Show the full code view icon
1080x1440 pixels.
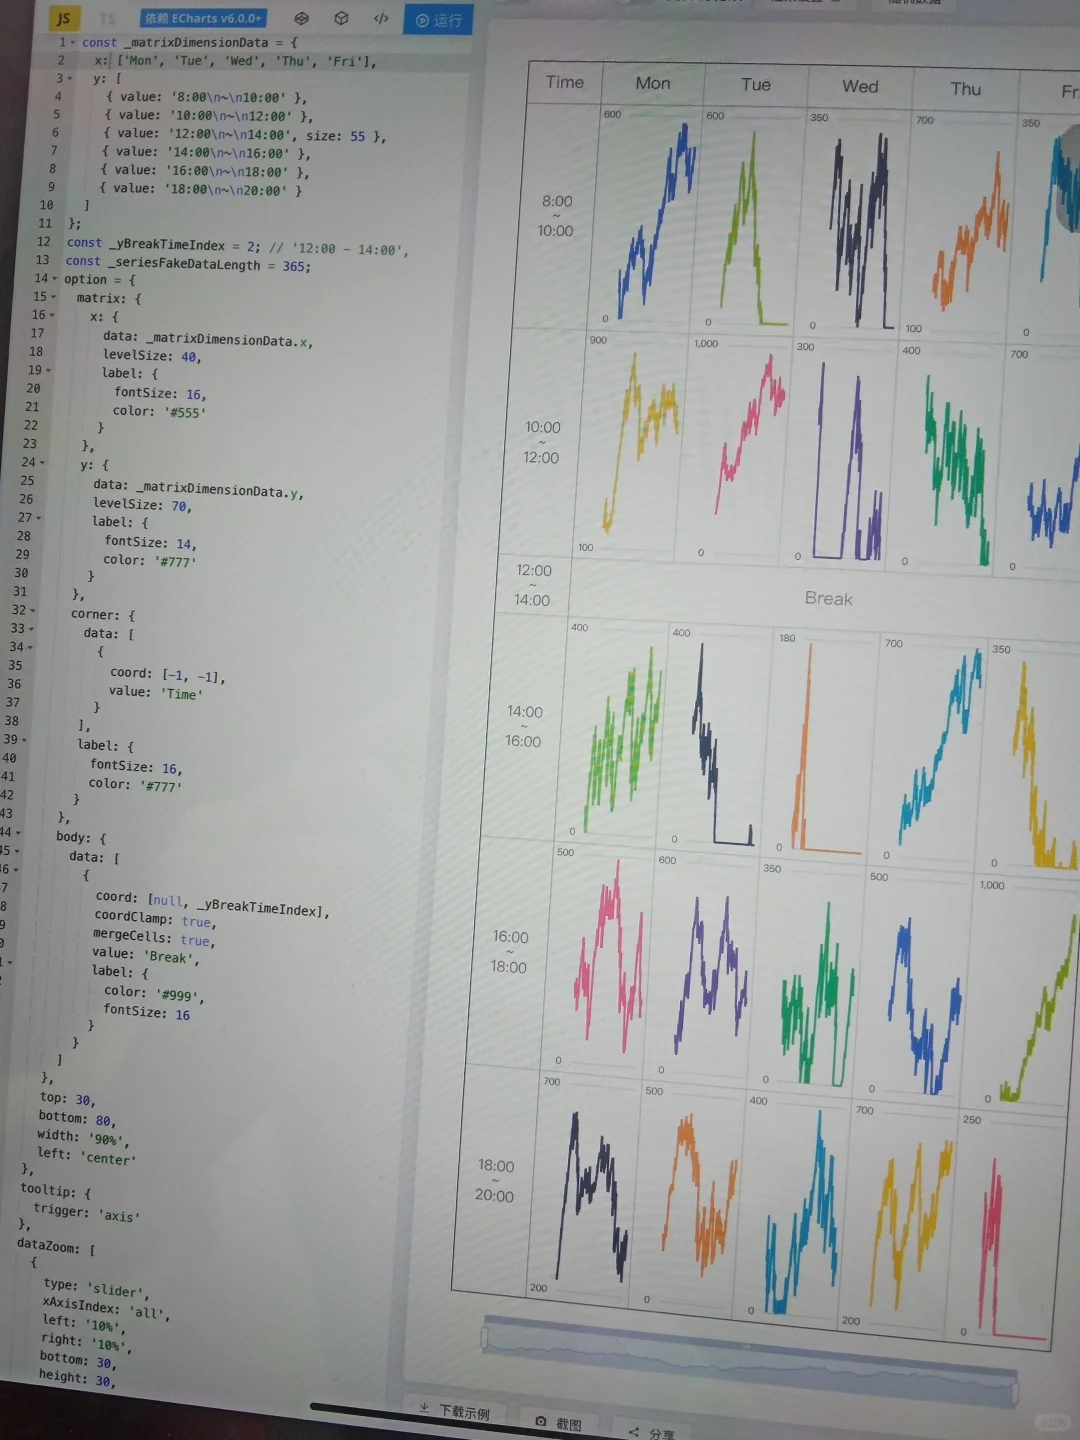click(x=381, y=18)
